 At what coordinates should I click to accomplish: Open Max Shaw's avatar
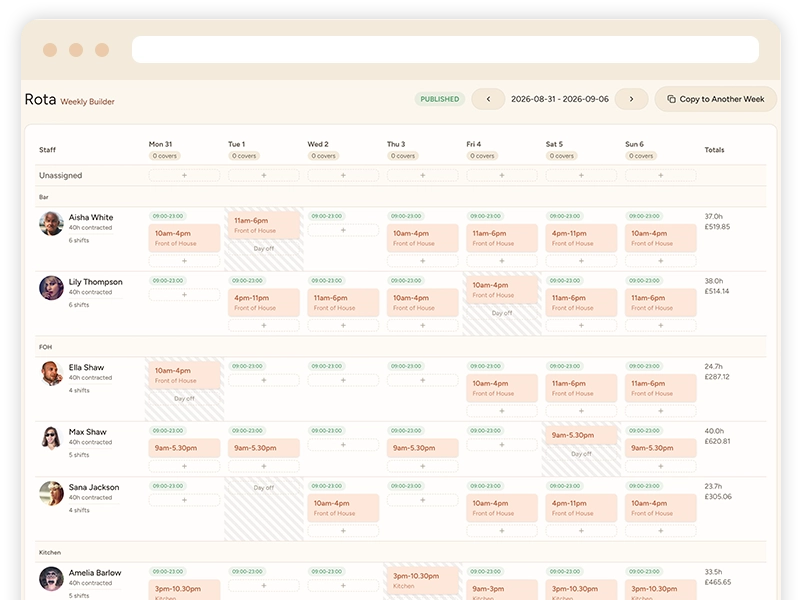coord(52,438)
